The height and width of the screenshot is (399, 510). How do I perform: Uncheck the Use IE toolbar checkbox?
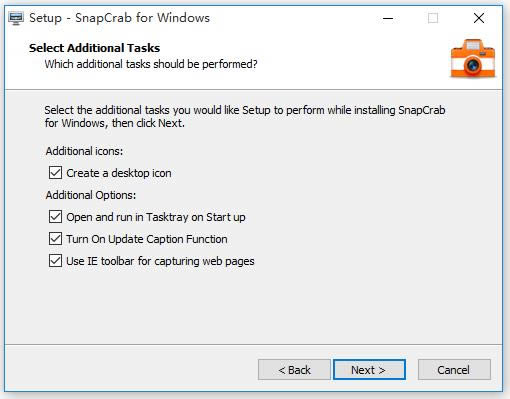point(55,261)
